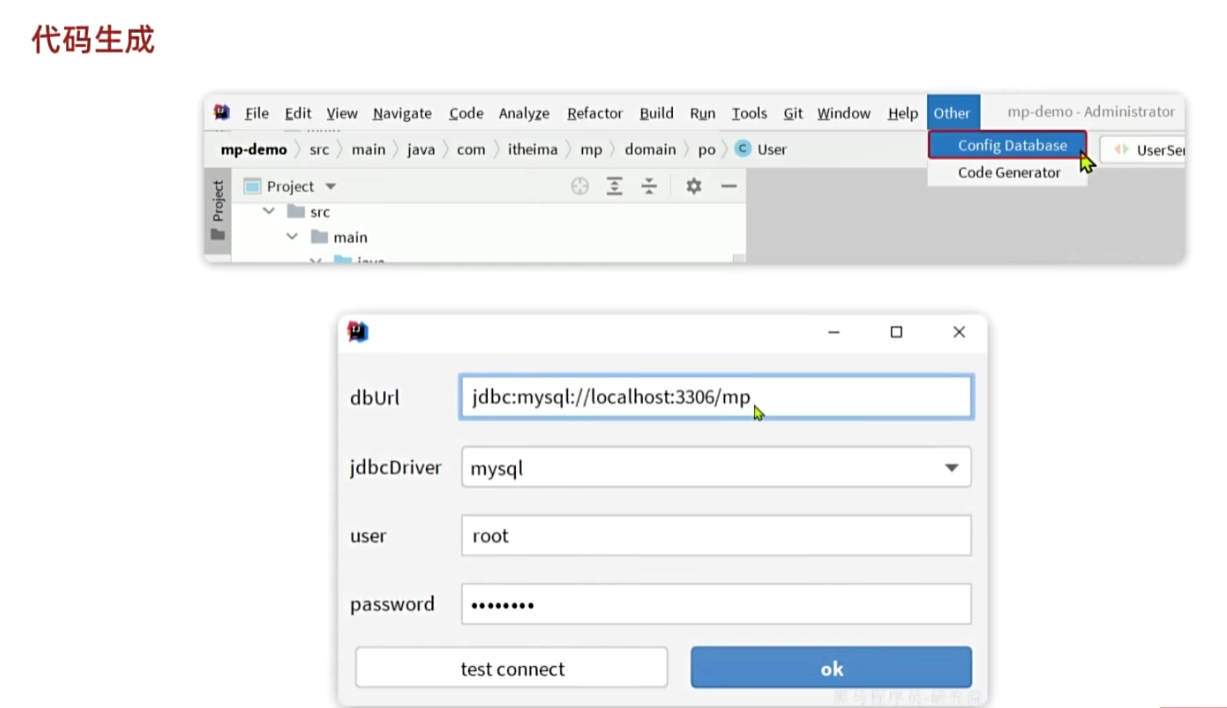
Task: Open the Tools menu
Action: 749,113
